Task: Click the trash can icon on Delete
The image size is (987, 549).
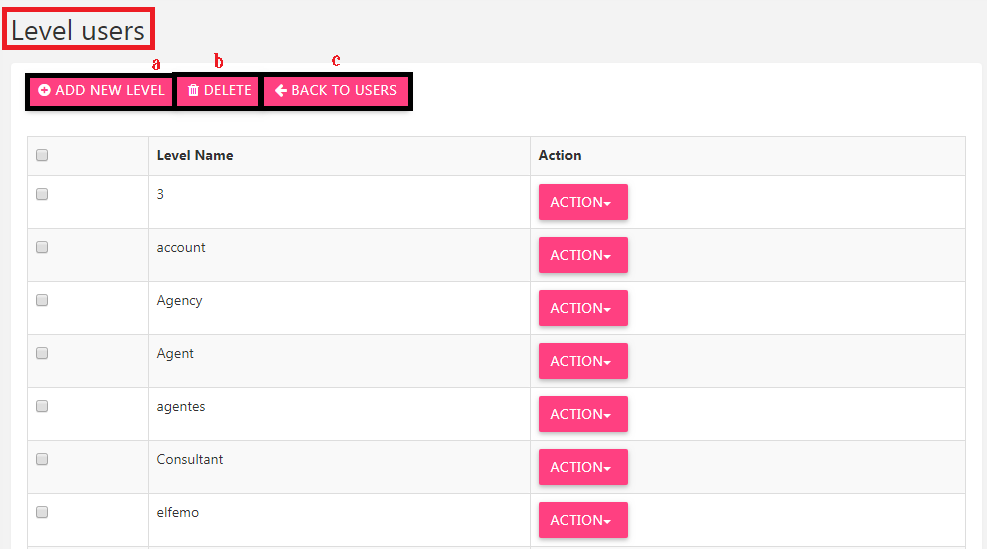Action: pos(193,91)
